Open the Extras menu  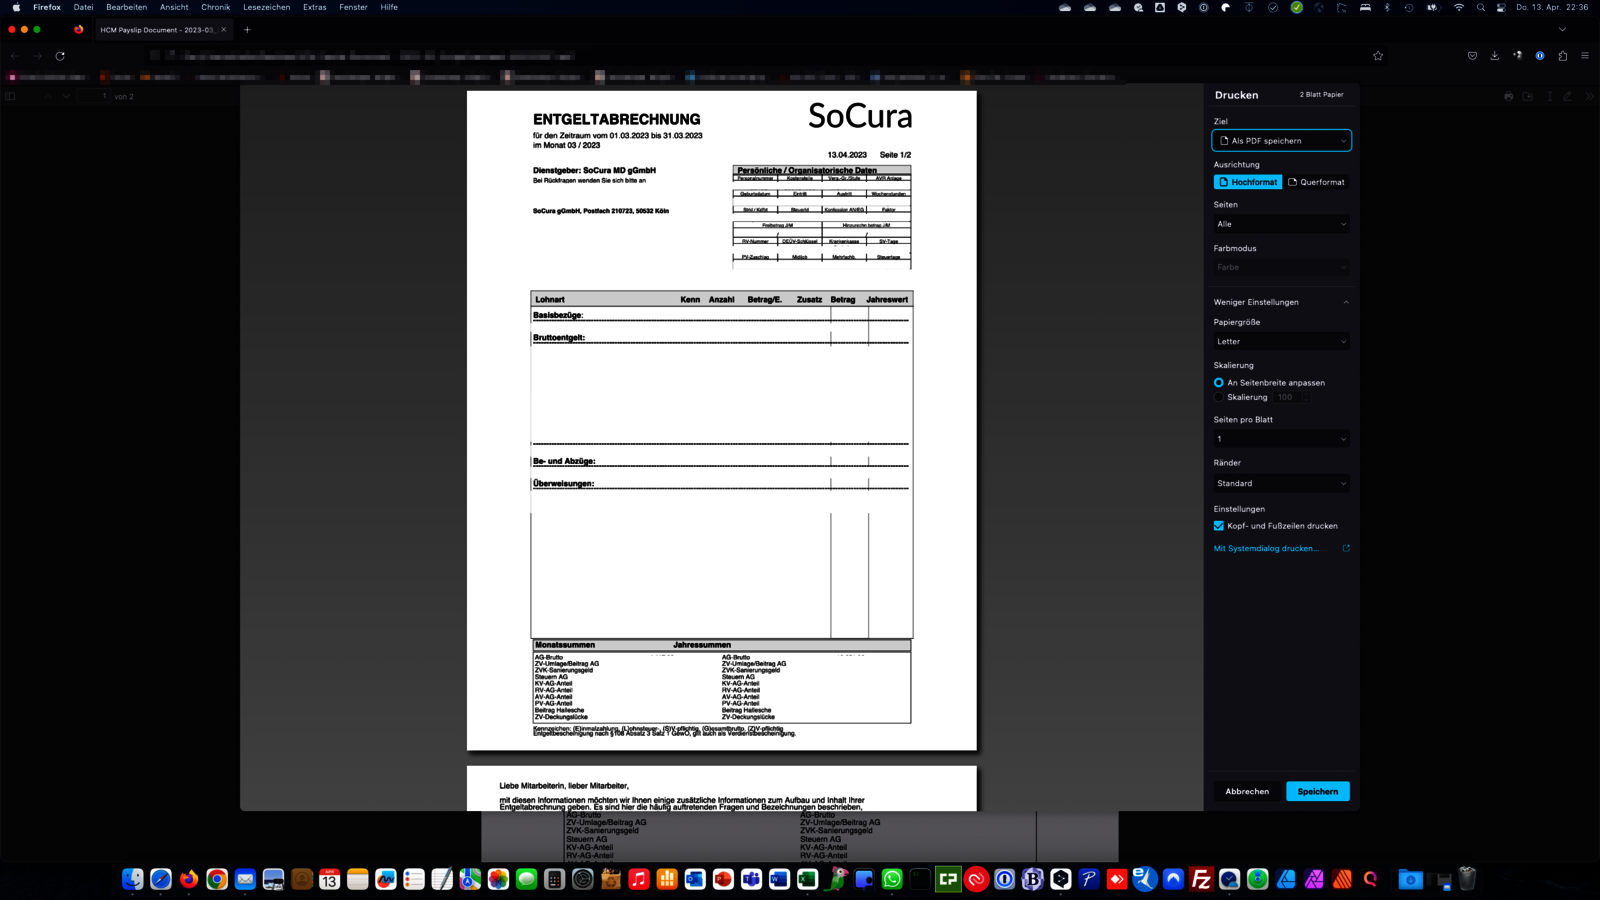click(x=315, y=7)
